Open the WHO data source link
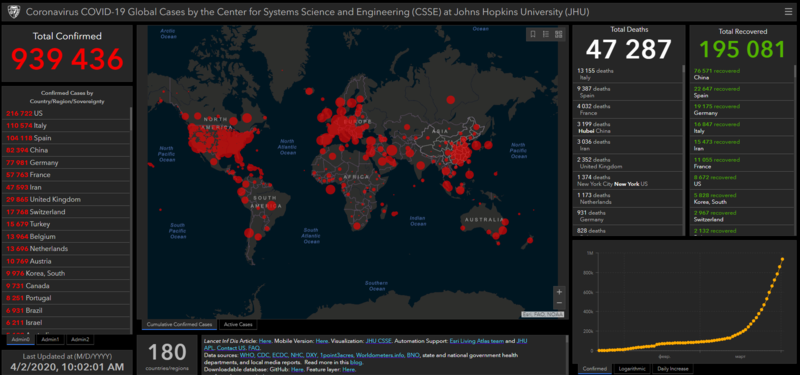Image resolution: width=800 pixels, height=375 pixels. [x=247, y=355]
